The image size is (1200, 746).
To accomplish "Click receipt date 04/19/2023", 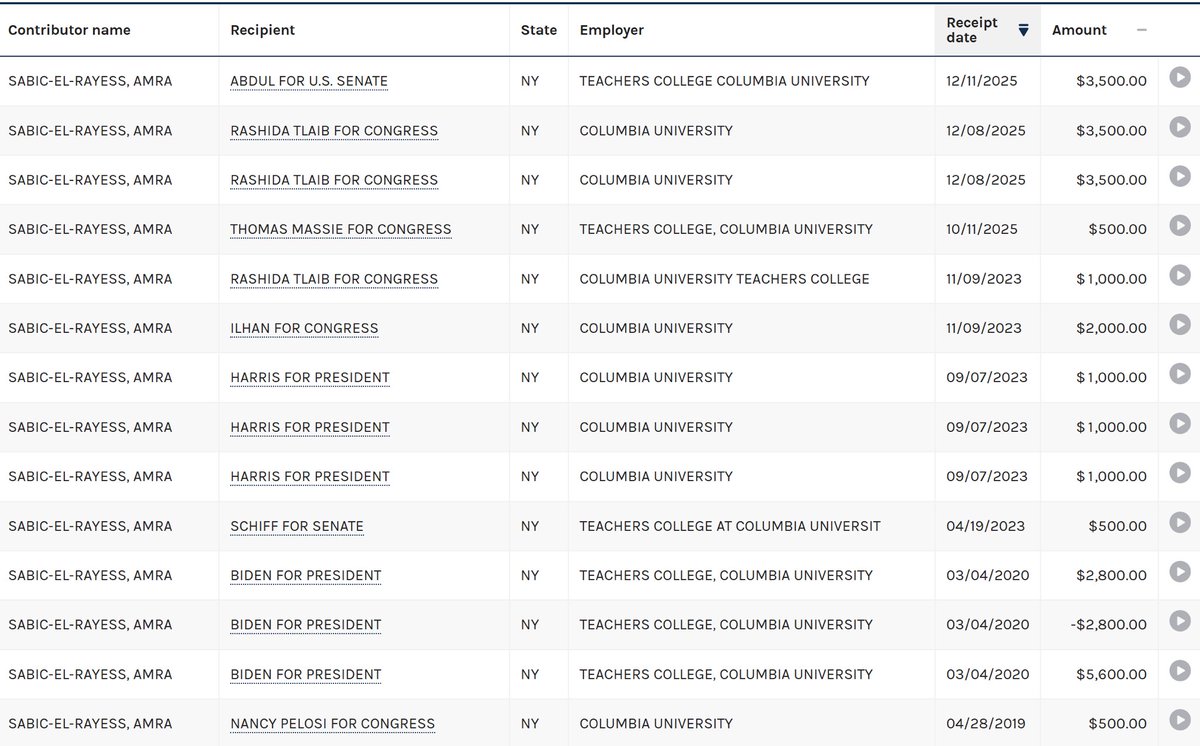I will coord(986,526).
